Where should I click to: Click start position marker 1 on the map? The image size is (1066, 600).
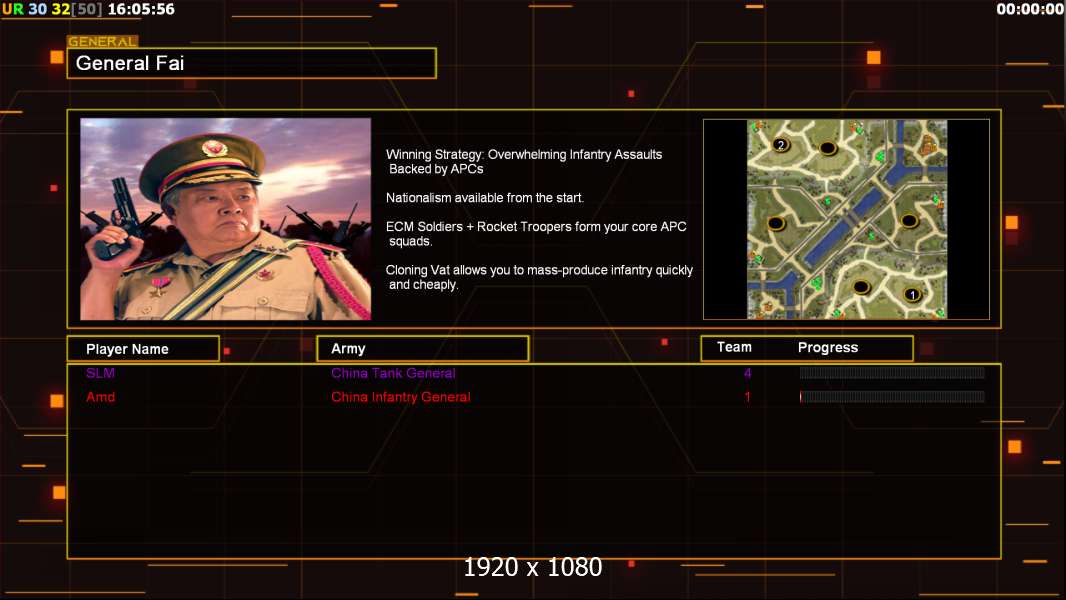click(912, 294)
